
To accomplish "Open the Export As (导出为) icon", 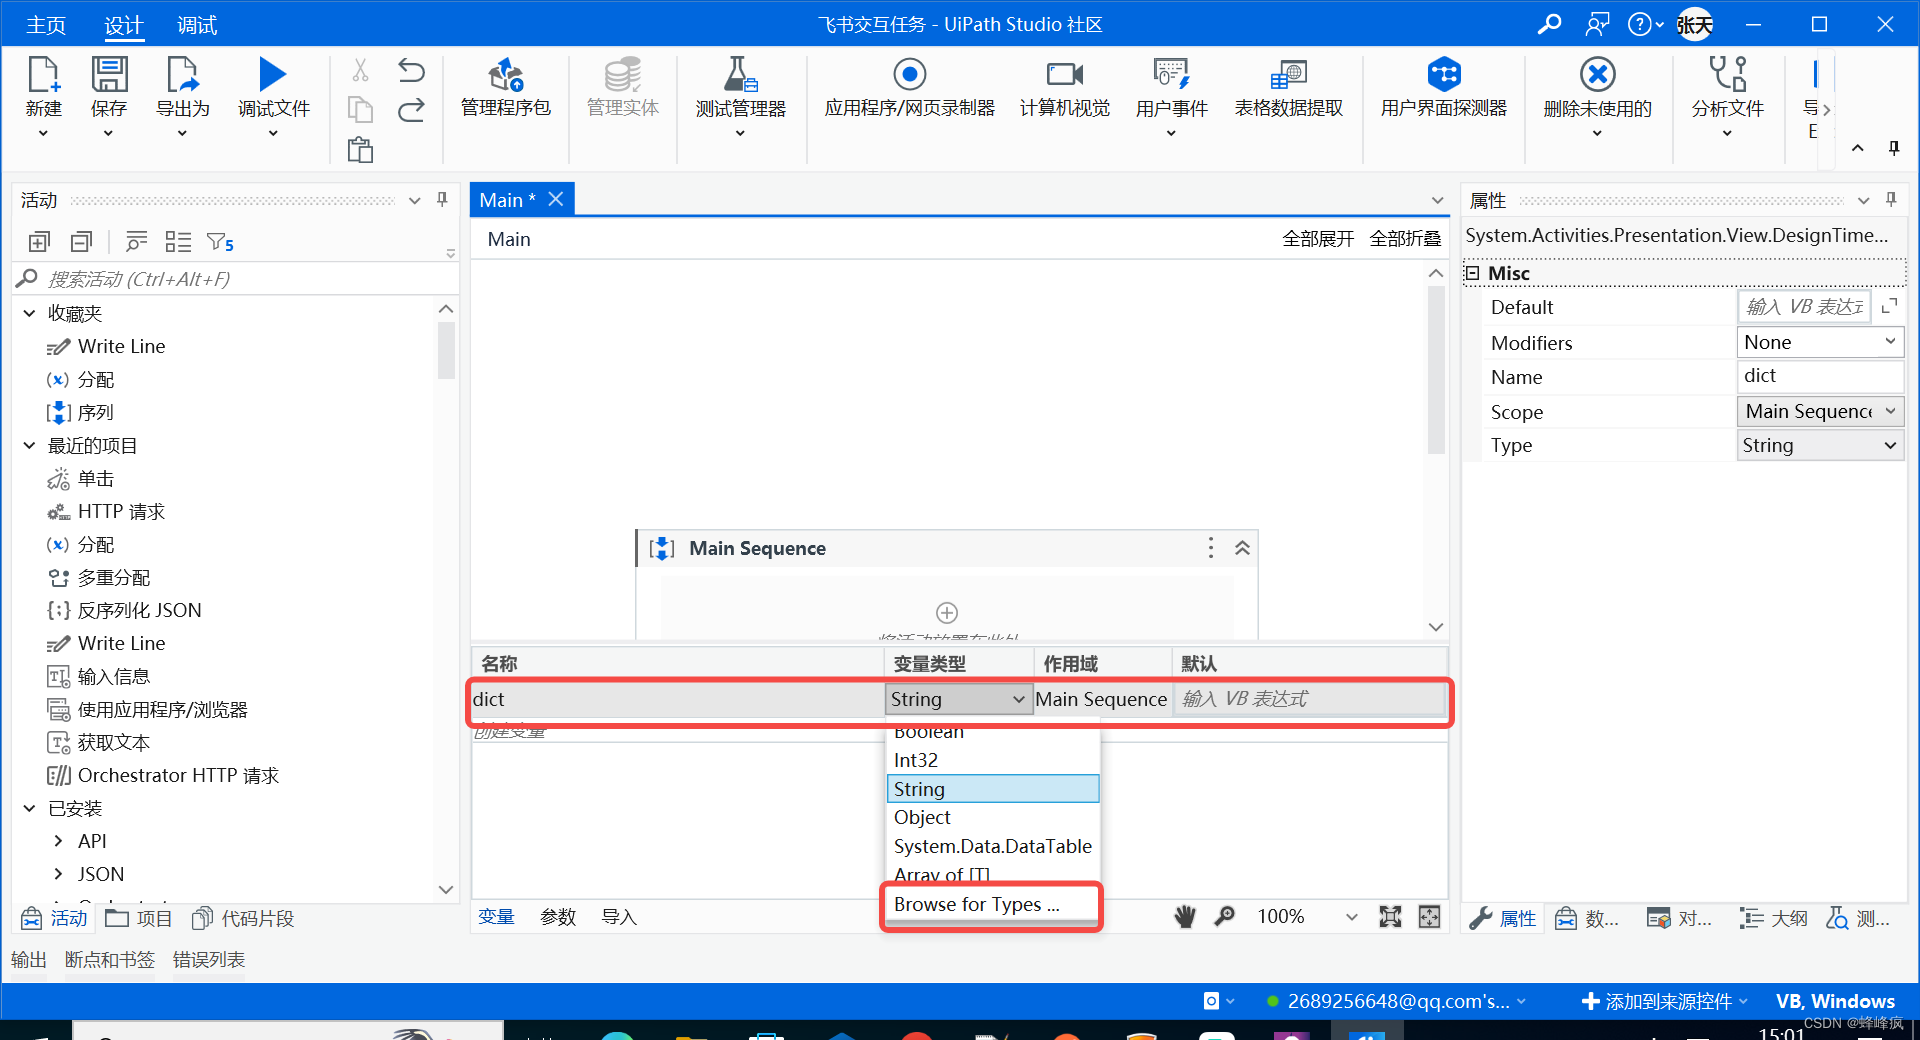I will pos(183,75).
